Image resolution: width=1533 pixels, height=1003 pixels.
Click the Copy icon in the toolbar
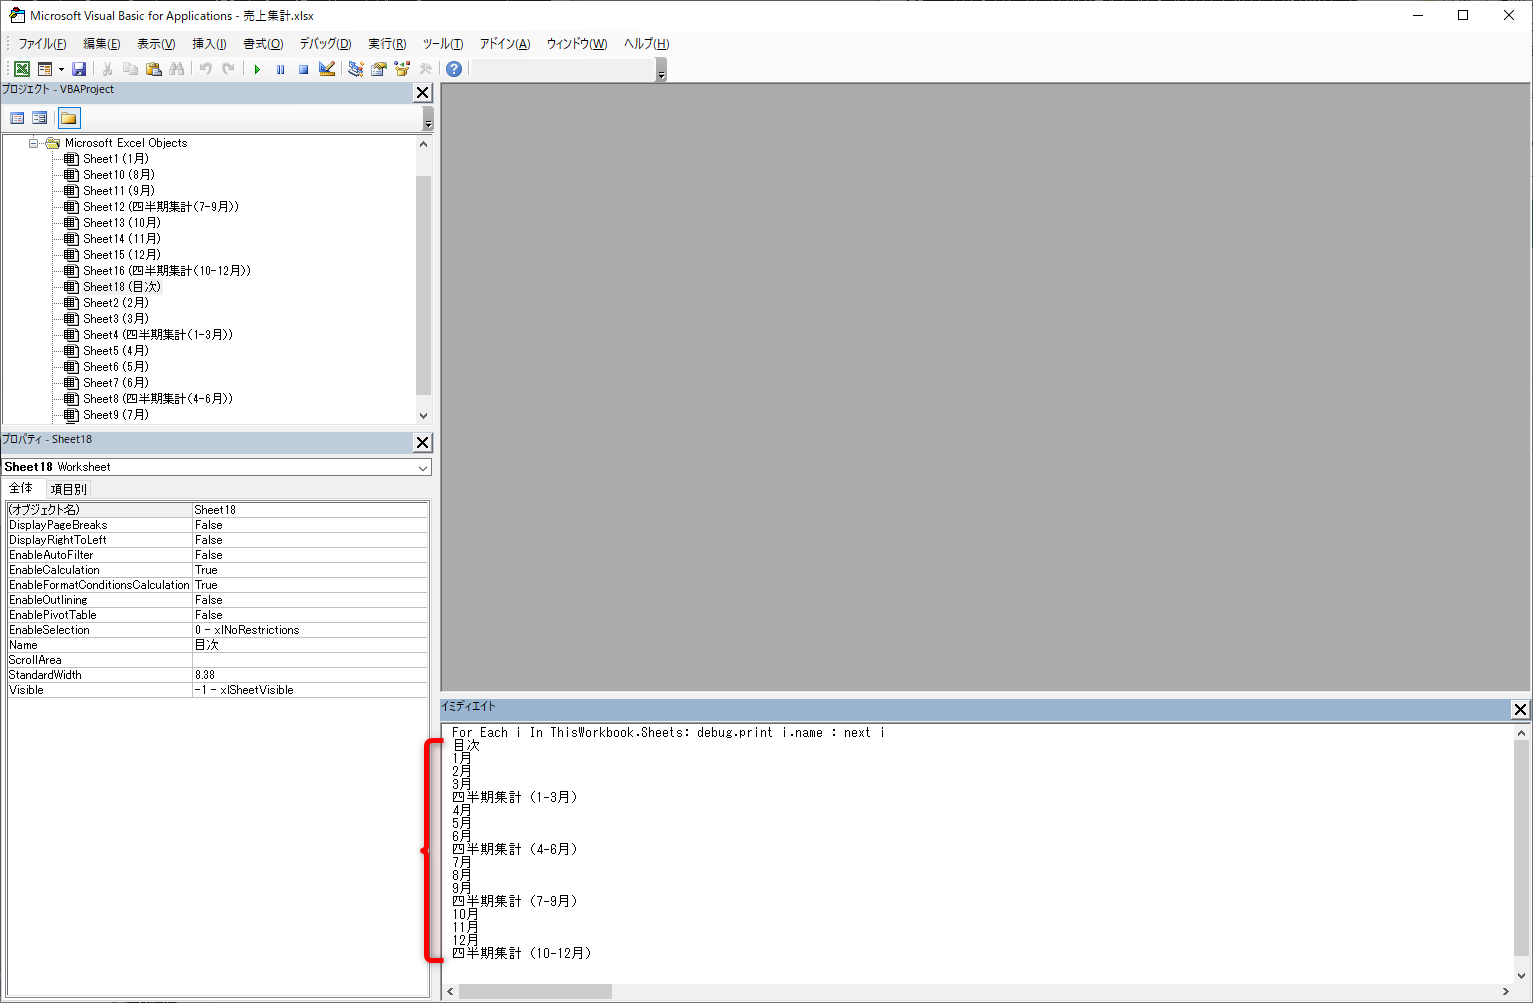coord(130,69)
